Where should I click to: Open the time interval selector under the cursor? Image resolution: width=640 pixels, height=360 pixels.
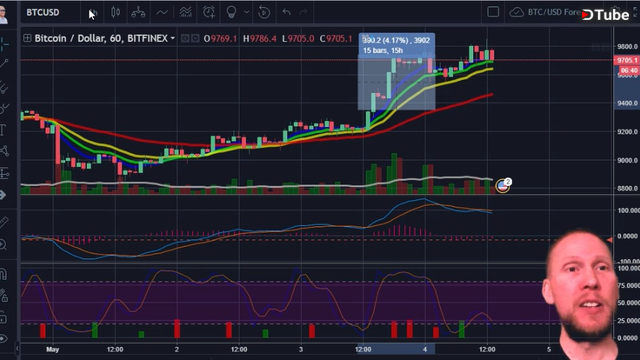pos(93,12)
